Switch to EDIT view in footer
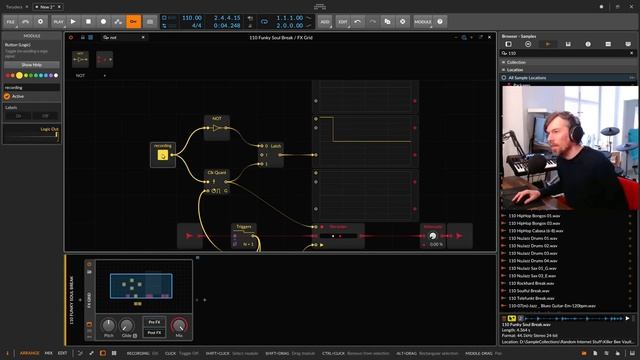640x360 pixels. 62,353
